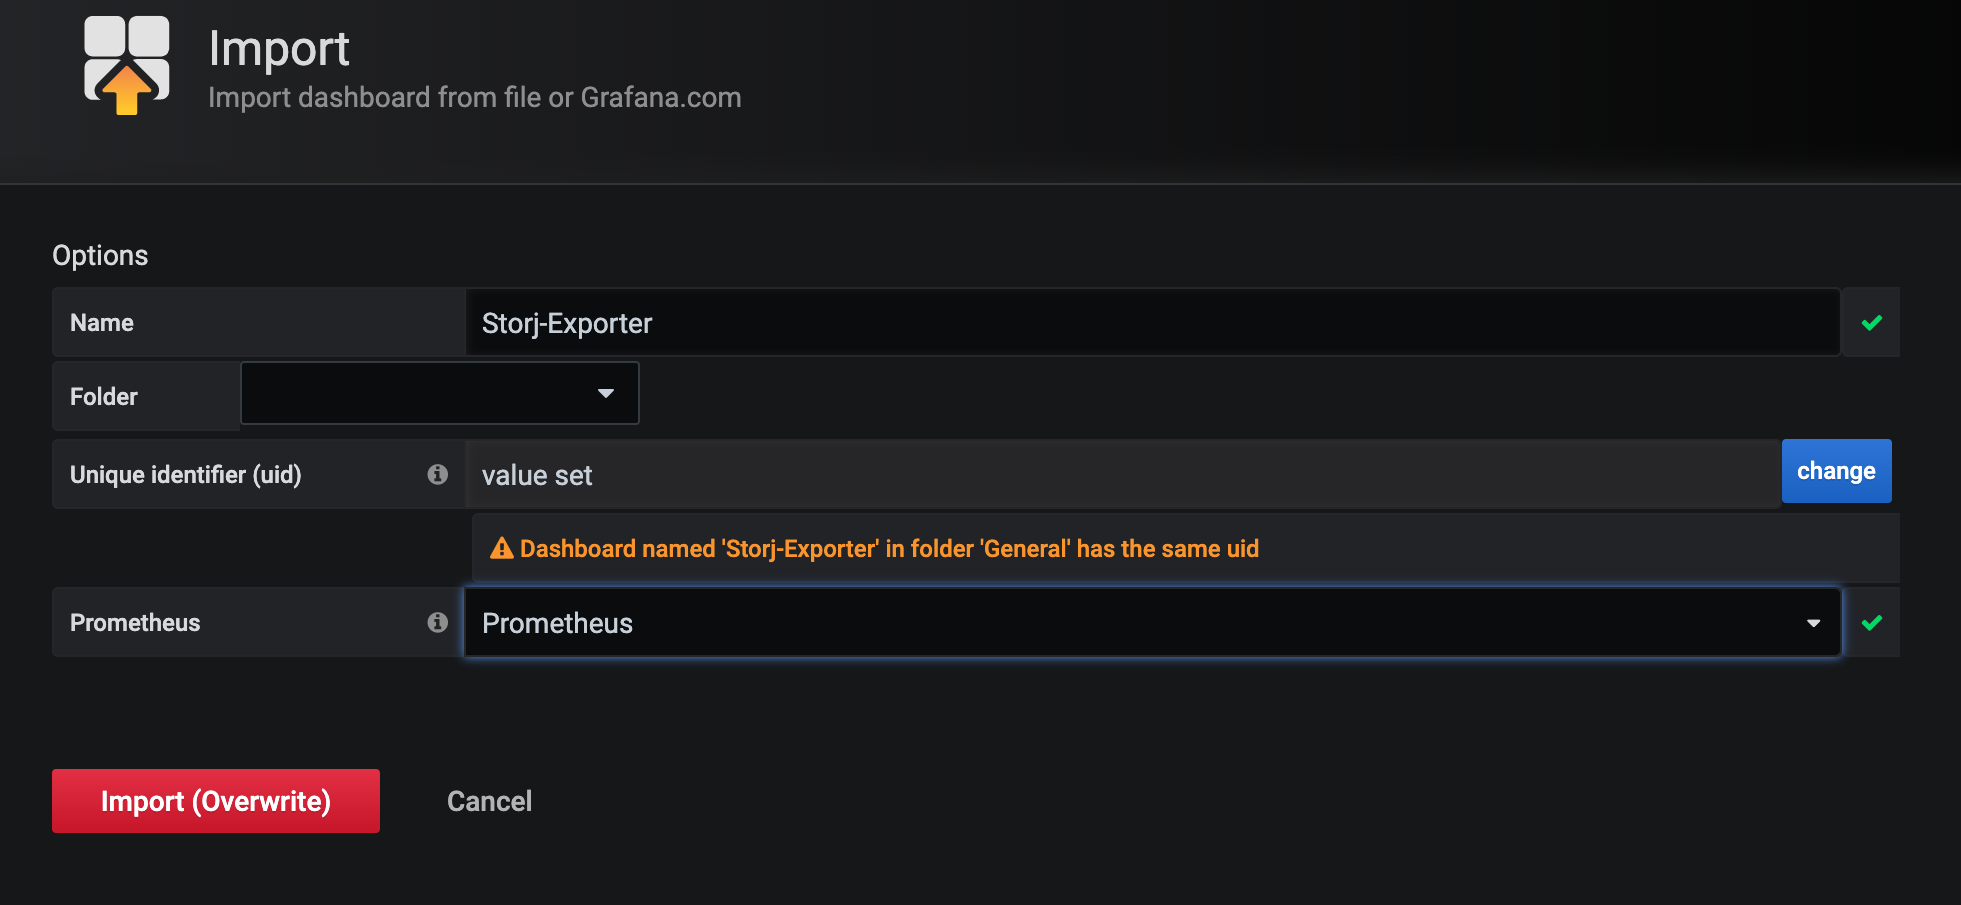Click the uid field showing value set
Screen dimensions: 1961x905
(1120, 475)
